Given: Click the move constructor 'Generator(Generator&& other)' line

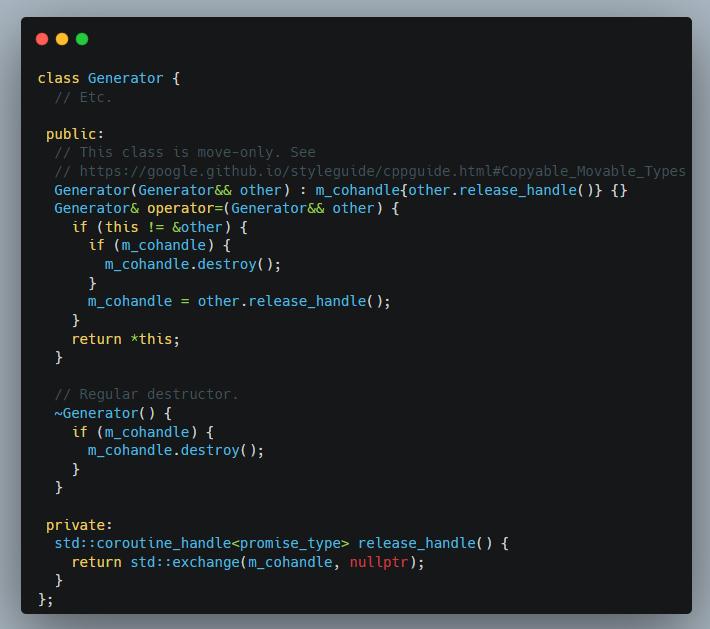Looking at the screenshot, I should (341, 190).
